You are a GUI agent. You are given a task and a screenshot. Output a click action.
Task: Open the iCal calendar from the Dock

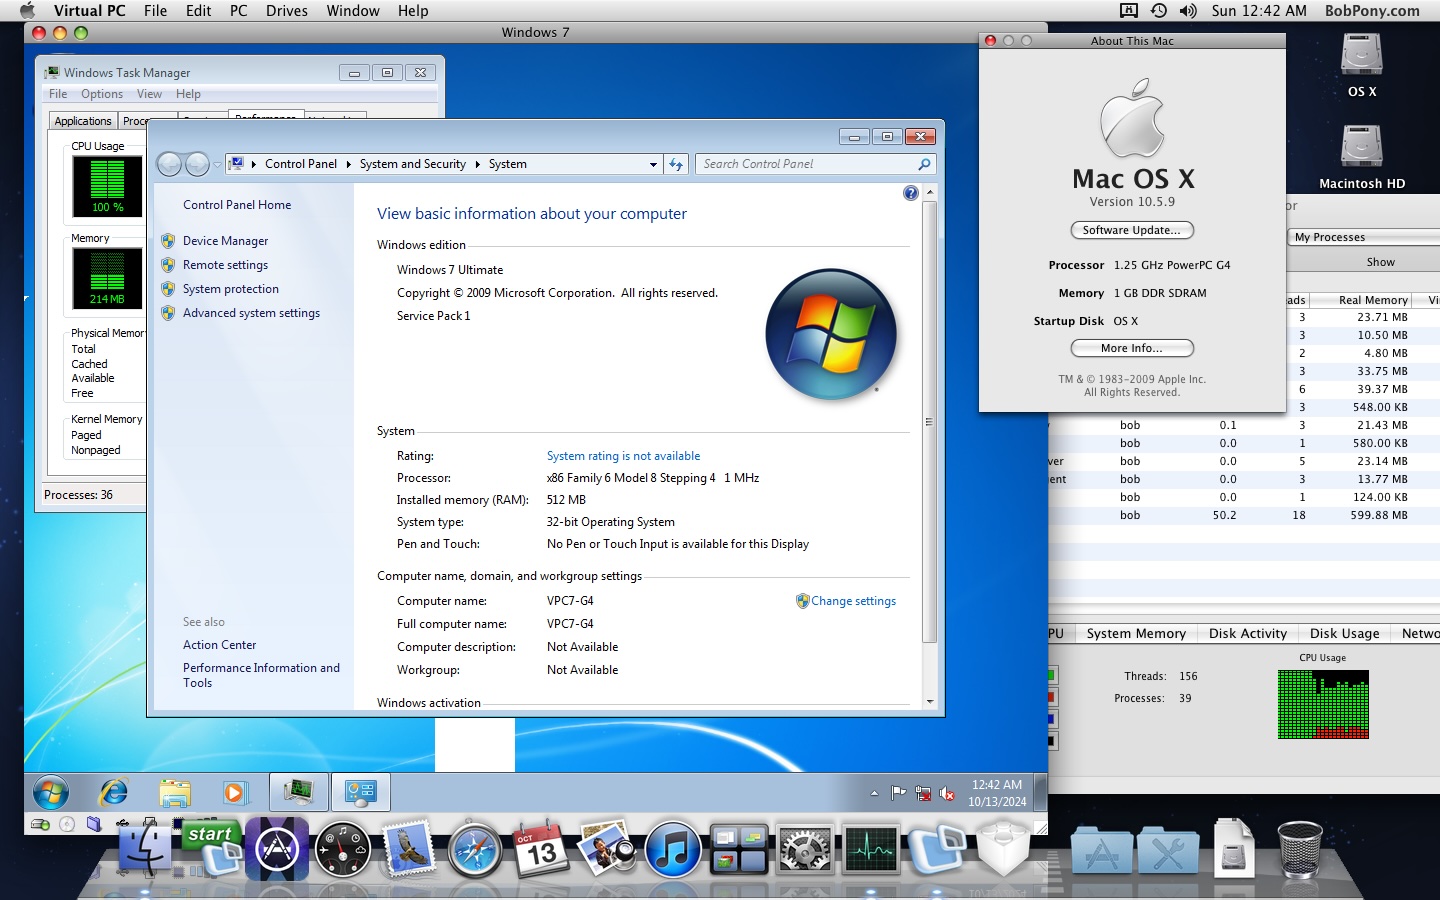[x=541, y=850]
